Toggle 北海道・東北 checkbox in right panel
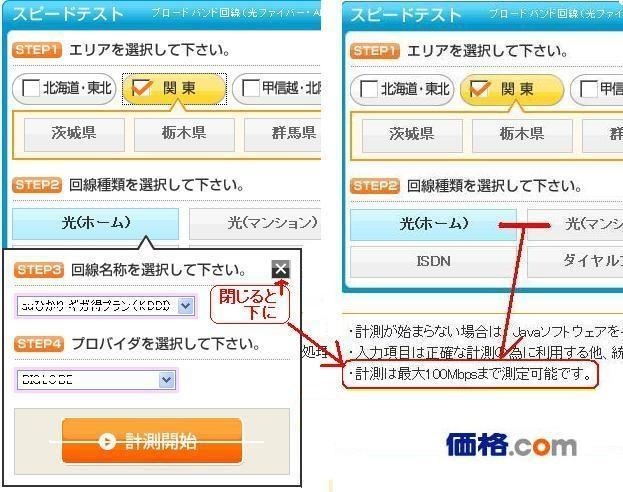This screenshot has width=623, height=492. (x=368, y=89)
